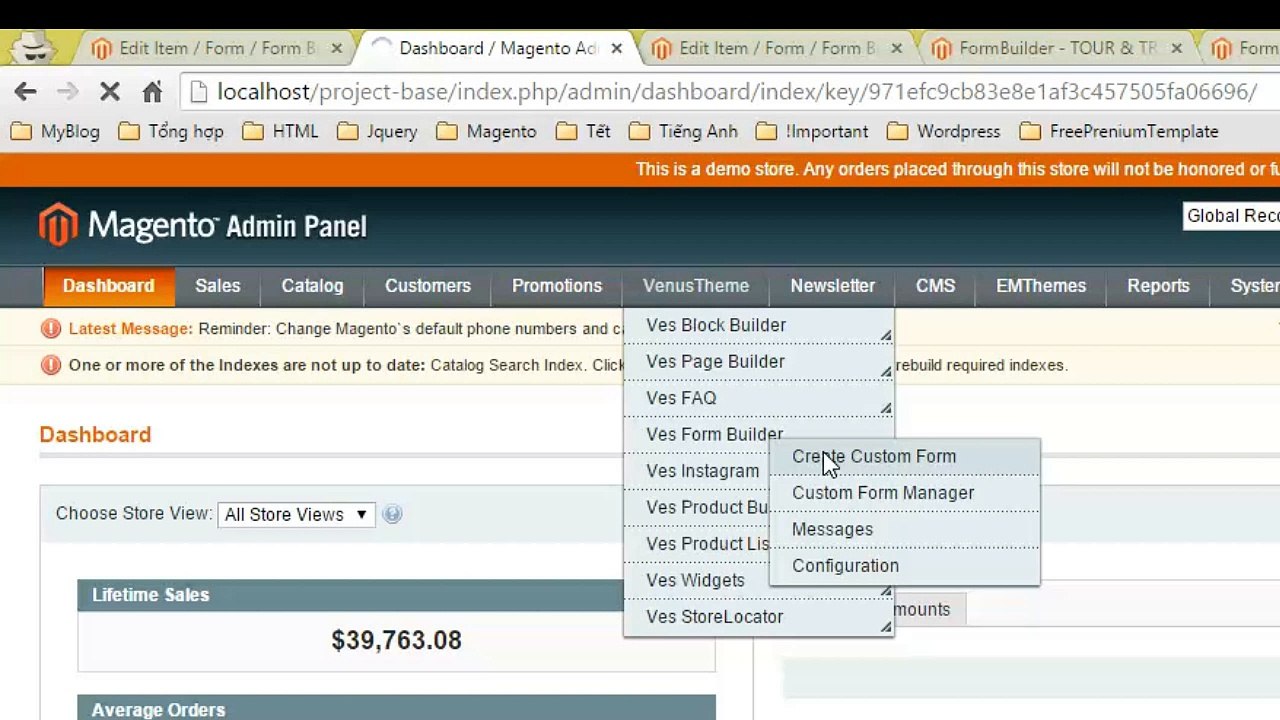Open Ves Form Builder menu item
The width and height of the screenshot is (1280, 720).
(x=715, y=434)
